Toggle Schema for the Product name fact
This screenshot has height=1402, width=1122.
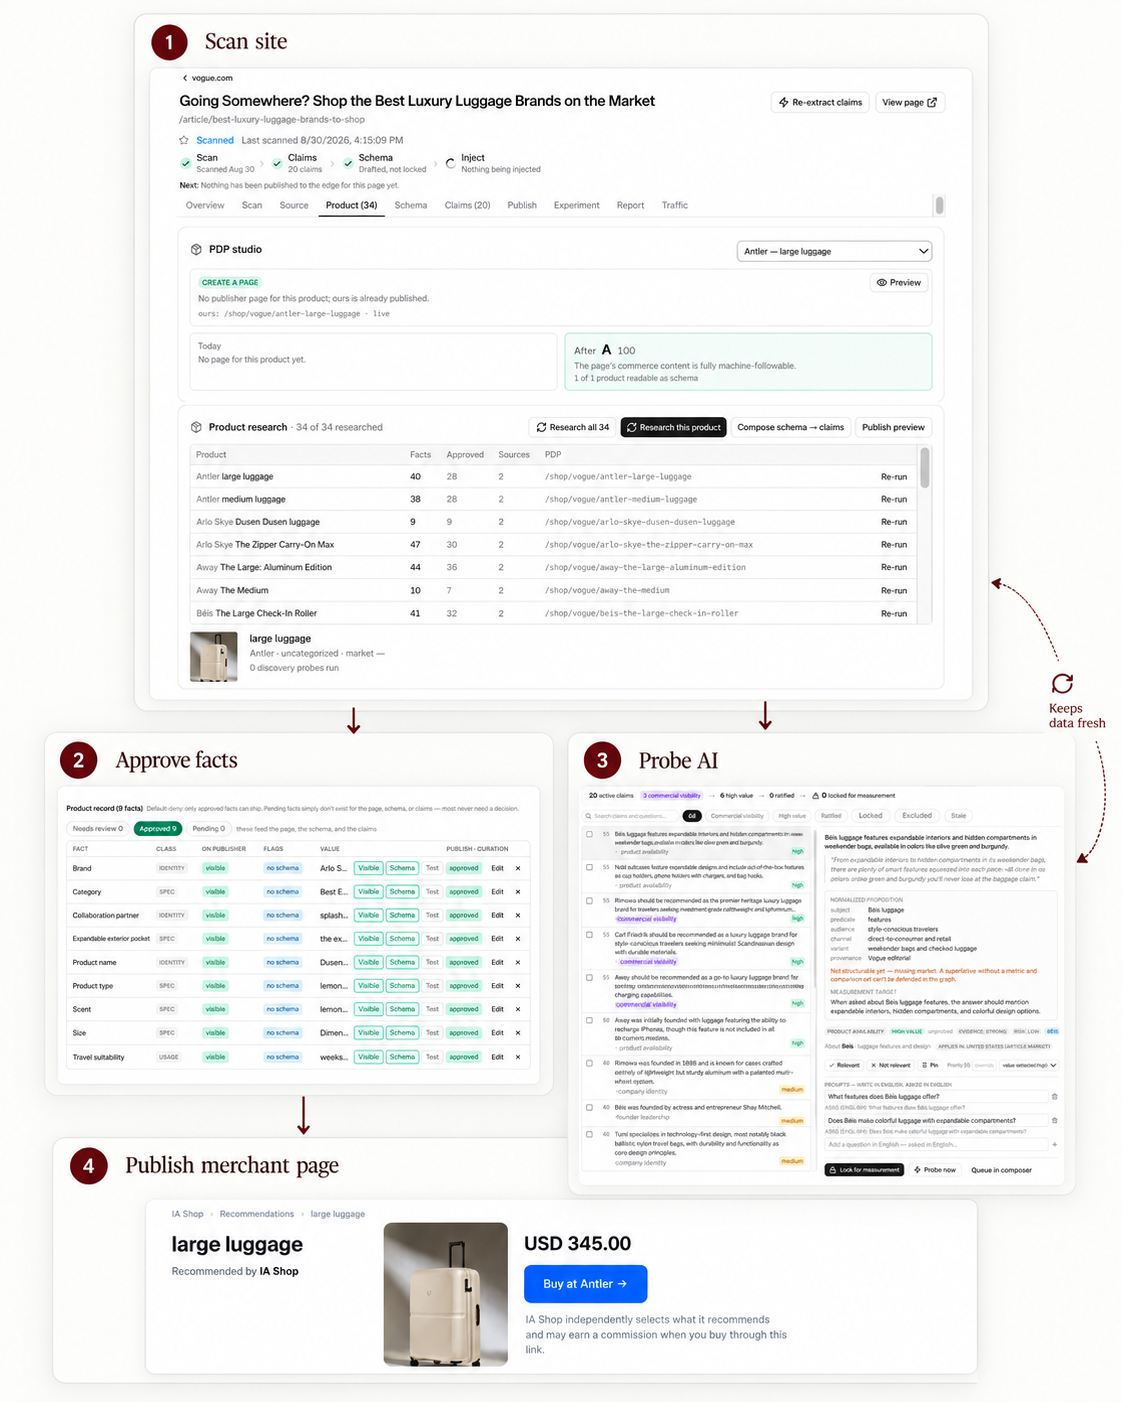tap(402, 962)
